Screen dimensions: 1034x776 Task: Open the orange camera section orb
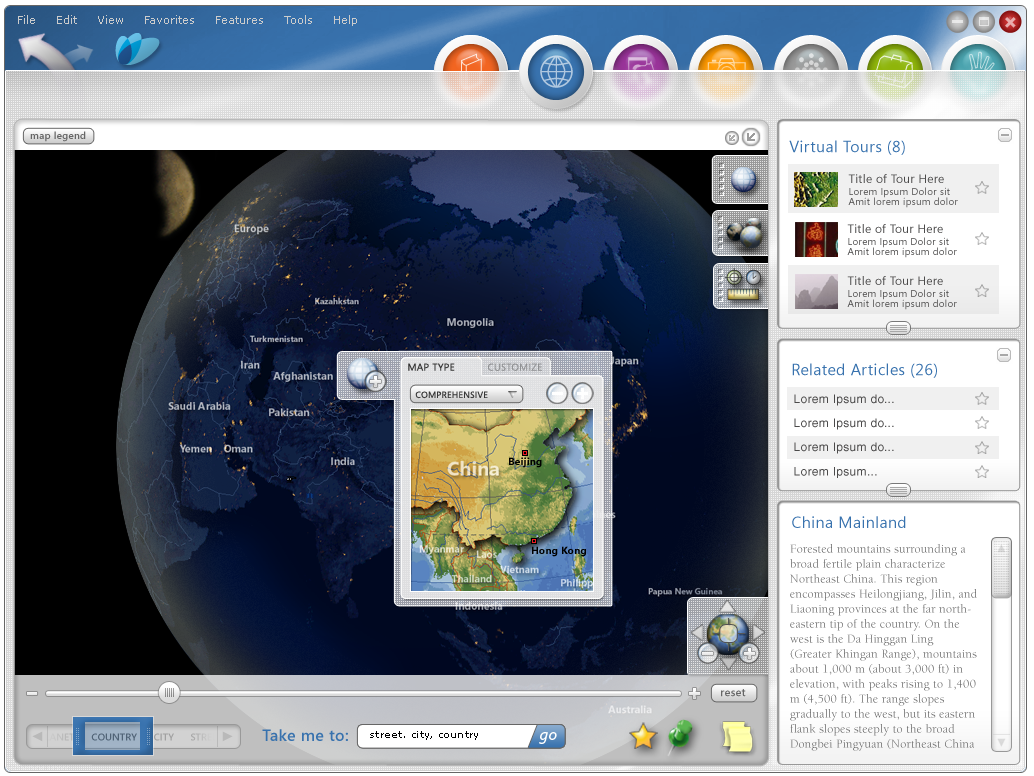725,69
